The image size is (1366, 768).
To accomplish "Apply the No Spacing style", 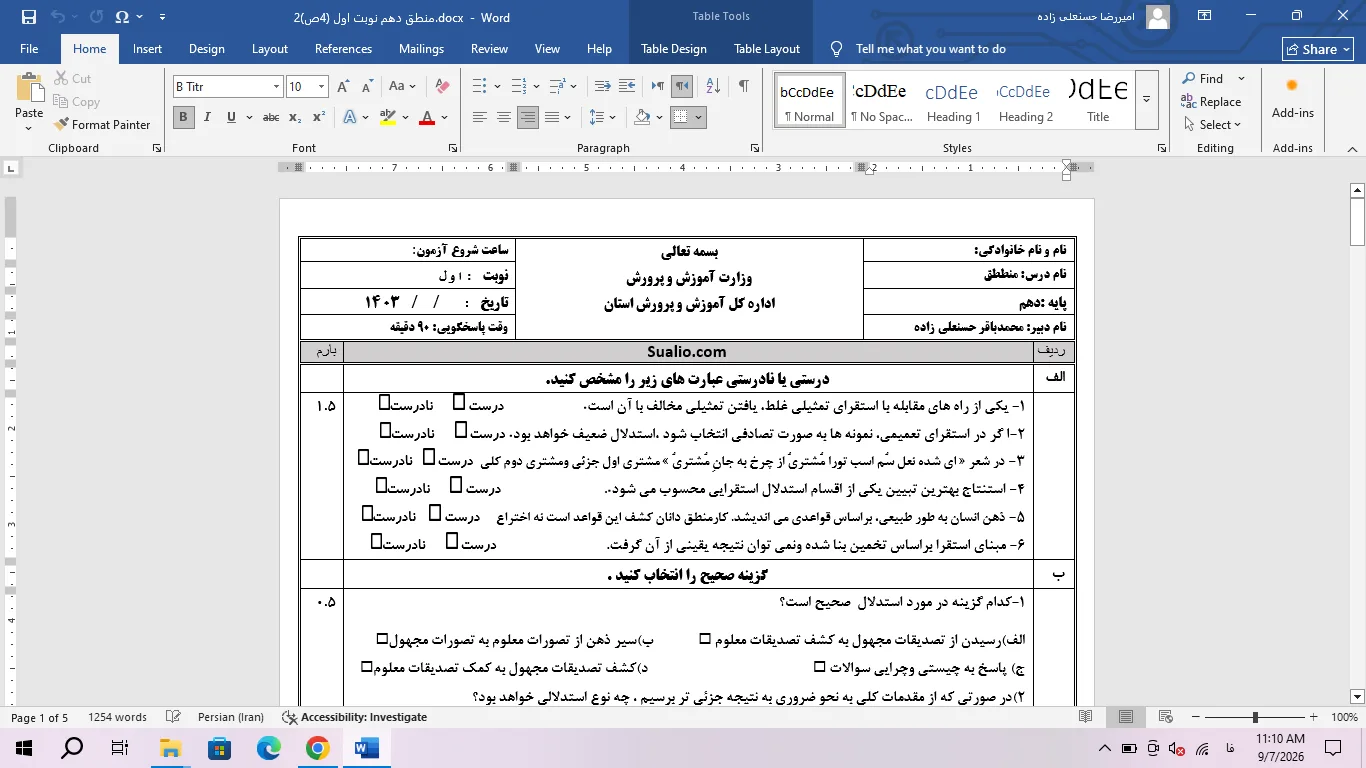I will (881, 99).
